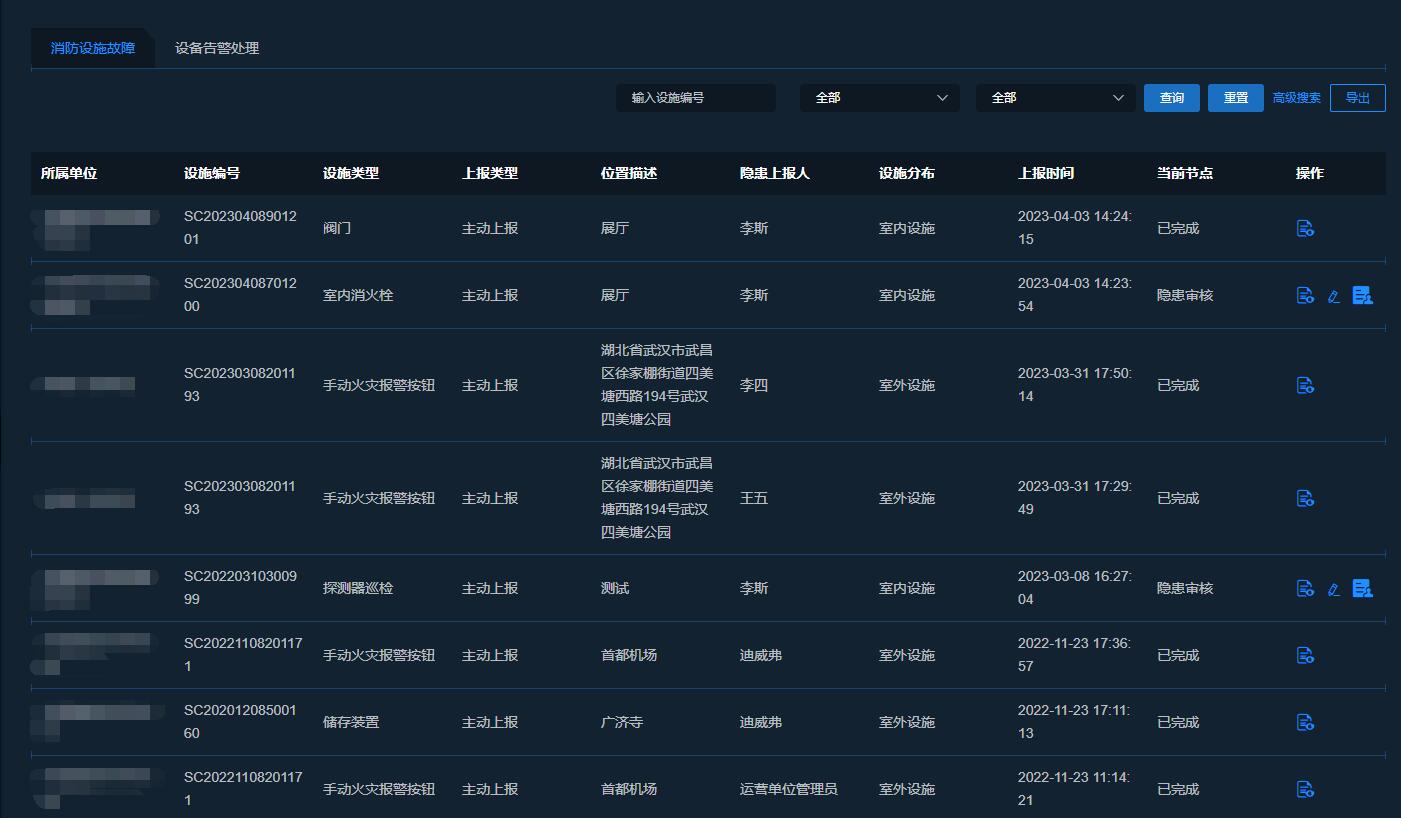Open audit assign icon for 室内消火栓 row
1401x818 pixels.
tap(1362, 295)
